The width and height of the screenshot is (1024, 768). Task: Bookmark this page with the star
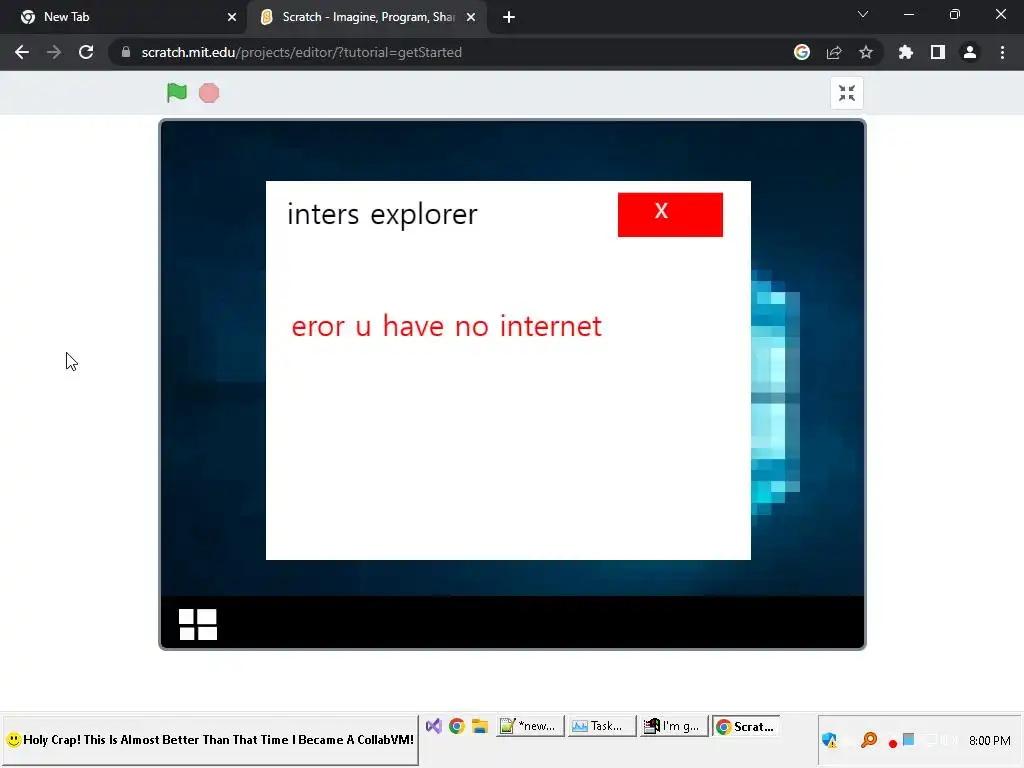point(866,52)
